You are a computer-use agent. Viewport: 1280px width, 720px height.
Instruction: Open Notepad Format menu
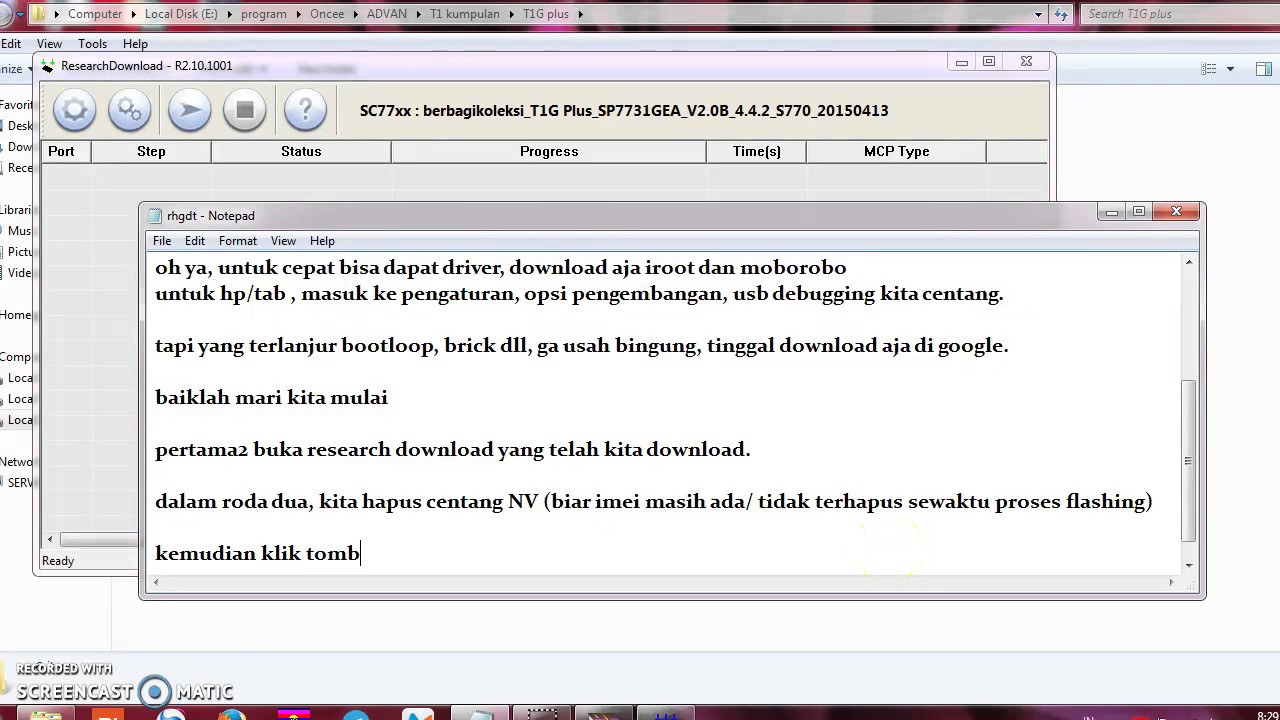238,241
